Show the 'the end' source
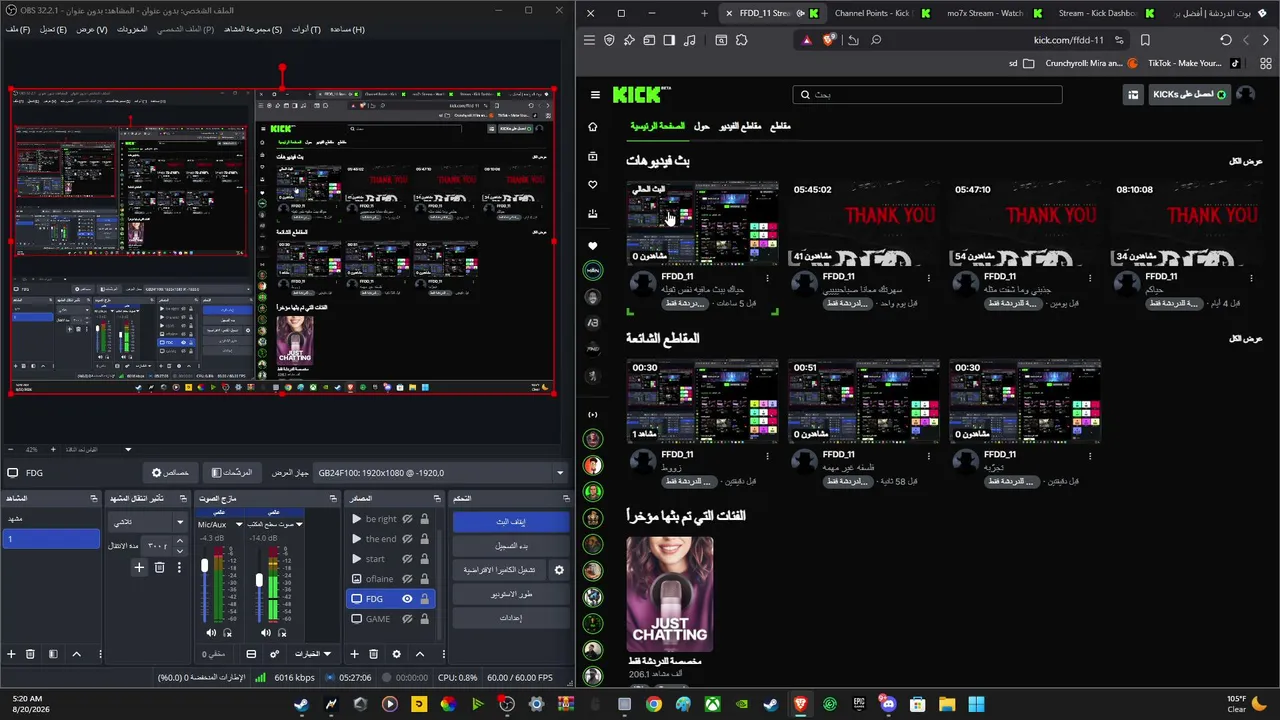 point(407,539)
